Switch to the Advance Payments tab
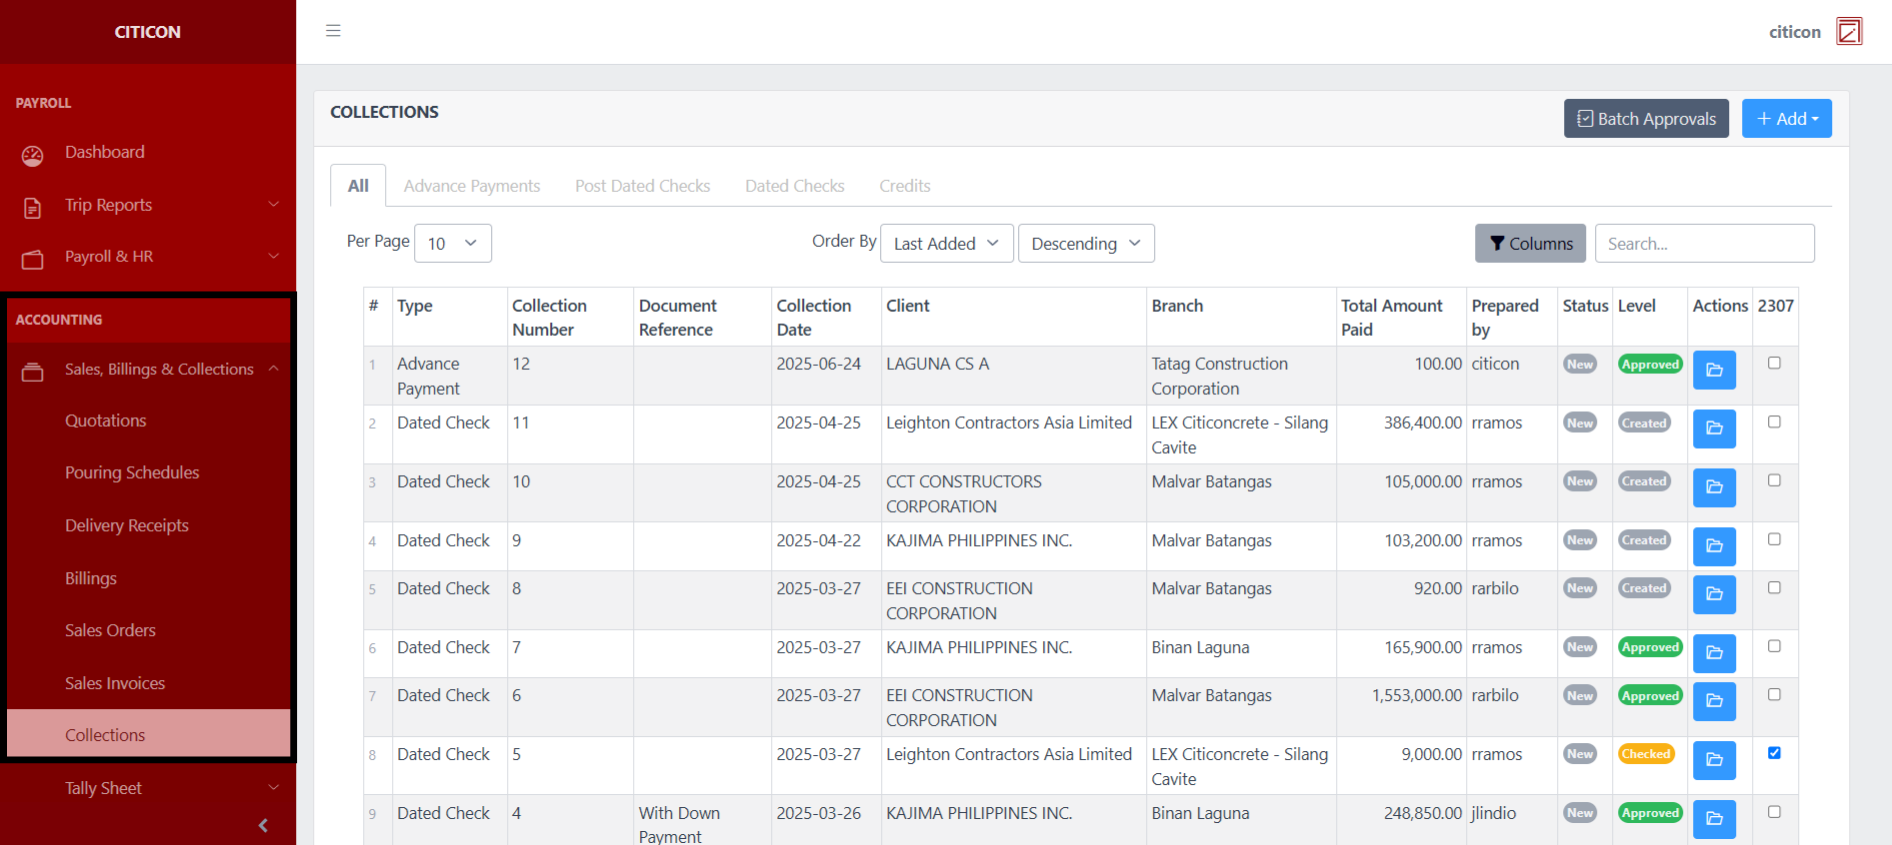This screenshot has height=845, width=1892. (471, 186)
